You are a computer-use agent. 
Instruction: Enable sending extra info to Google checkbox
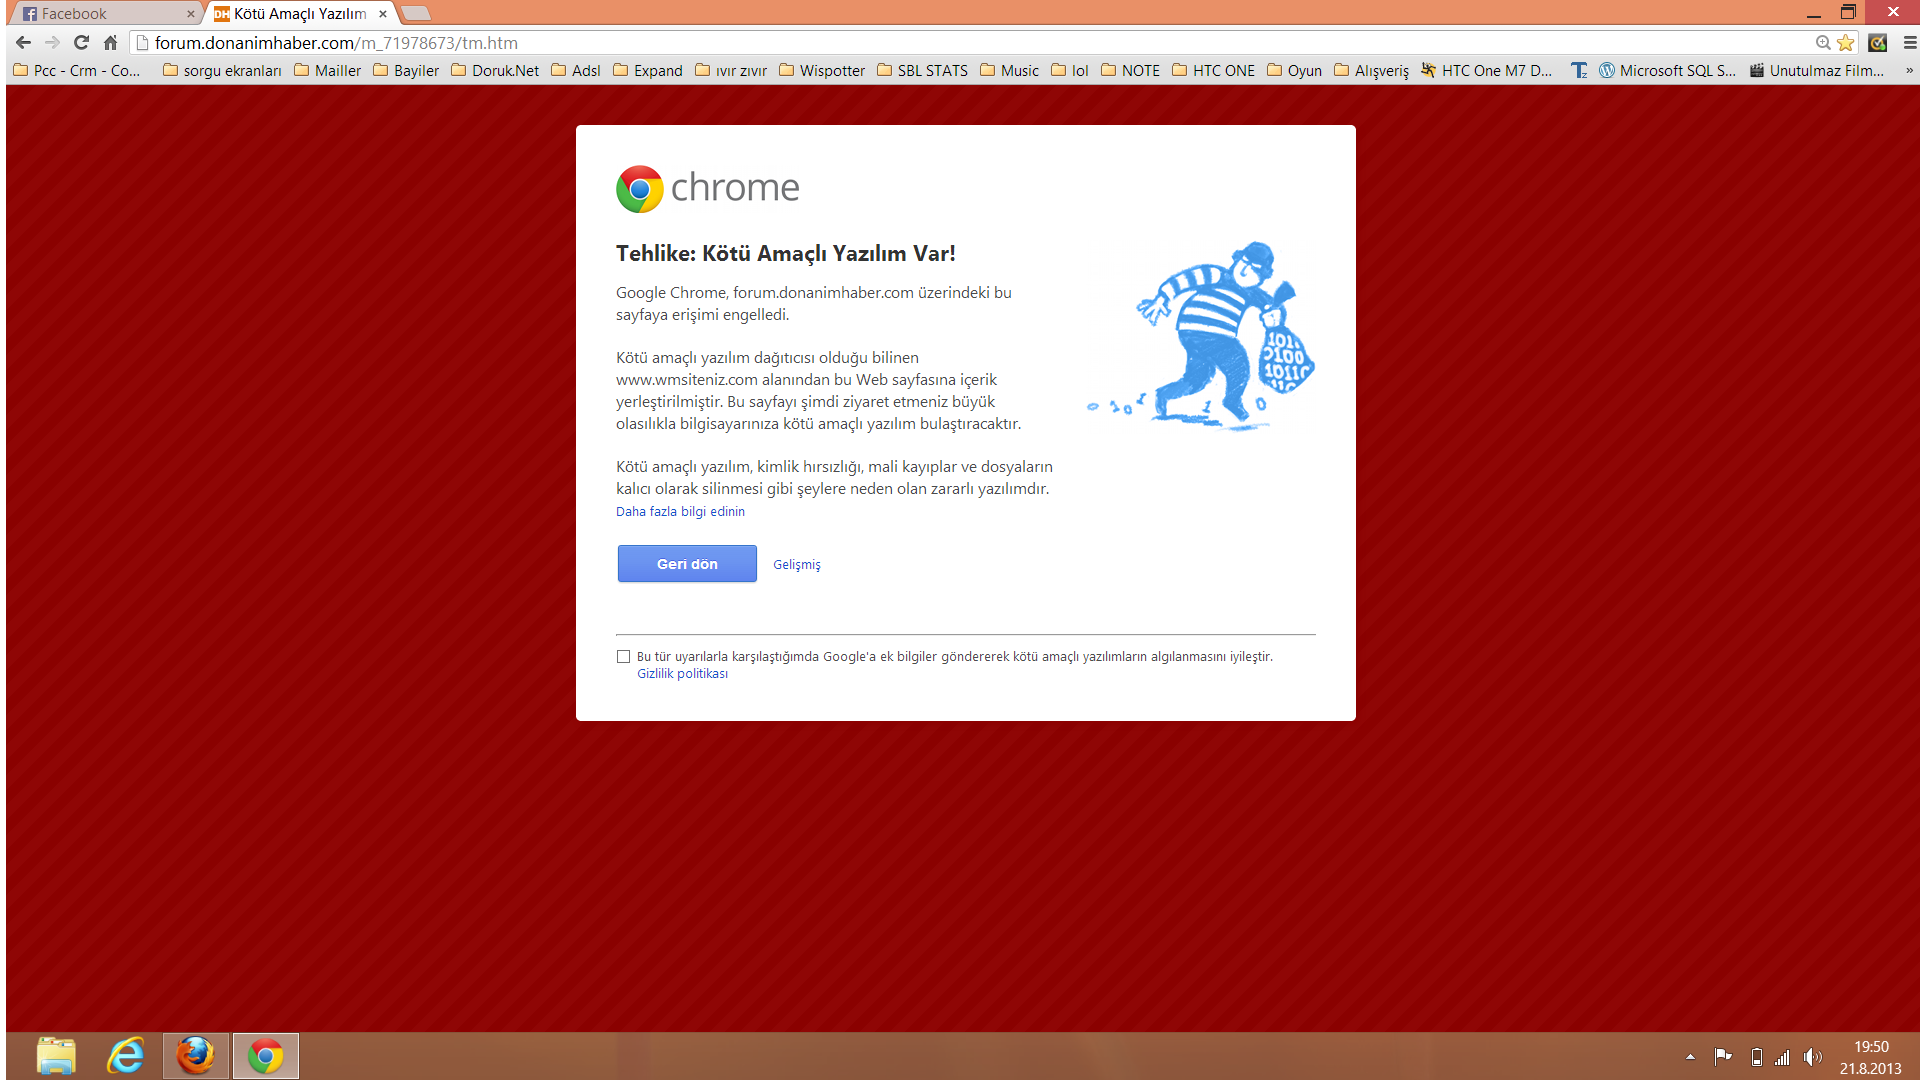[624, 657]
